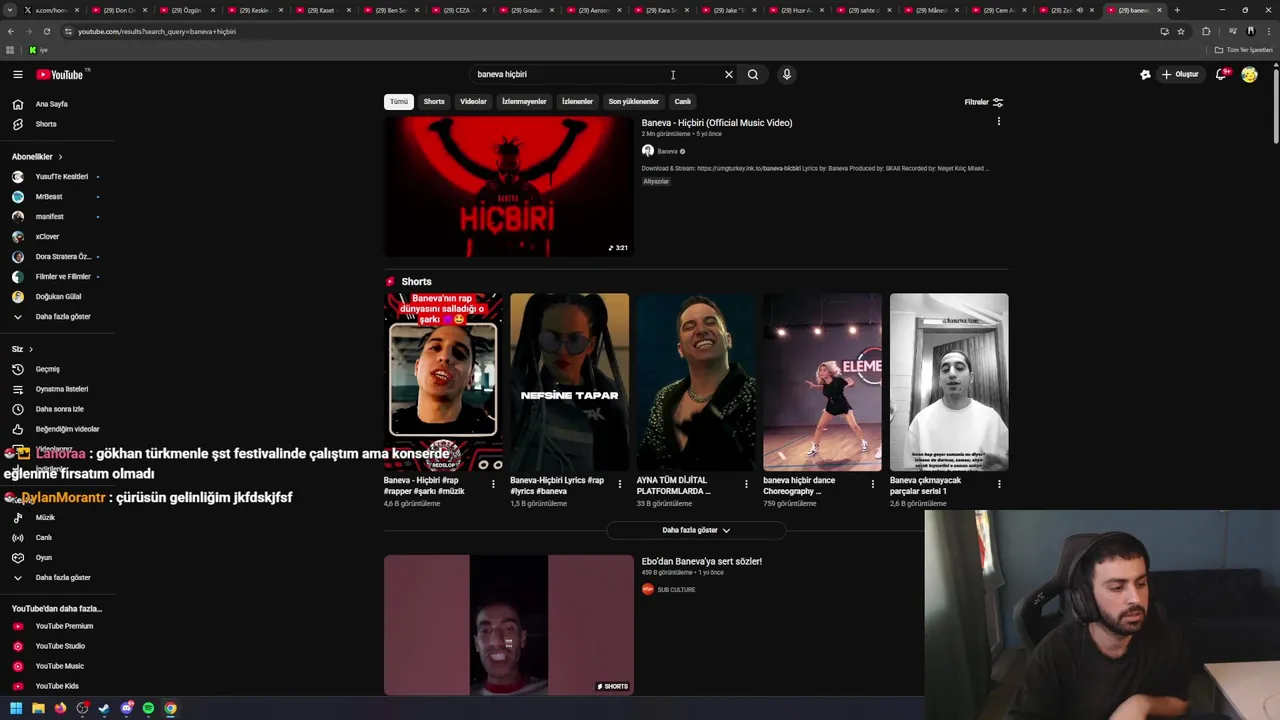Select the İzlenenler filter chip
This screenshot has height=720, width=1280.
pyautogui.click(x=577, y=101)
